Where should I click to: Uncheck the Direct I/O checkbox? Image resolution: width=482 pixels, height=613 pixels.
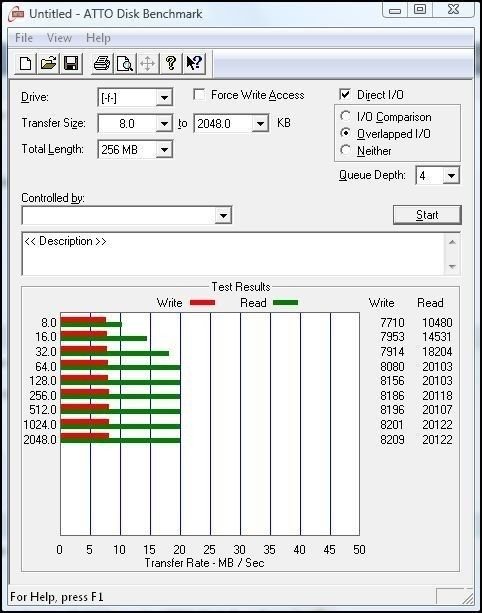click(x=345, y=95)
